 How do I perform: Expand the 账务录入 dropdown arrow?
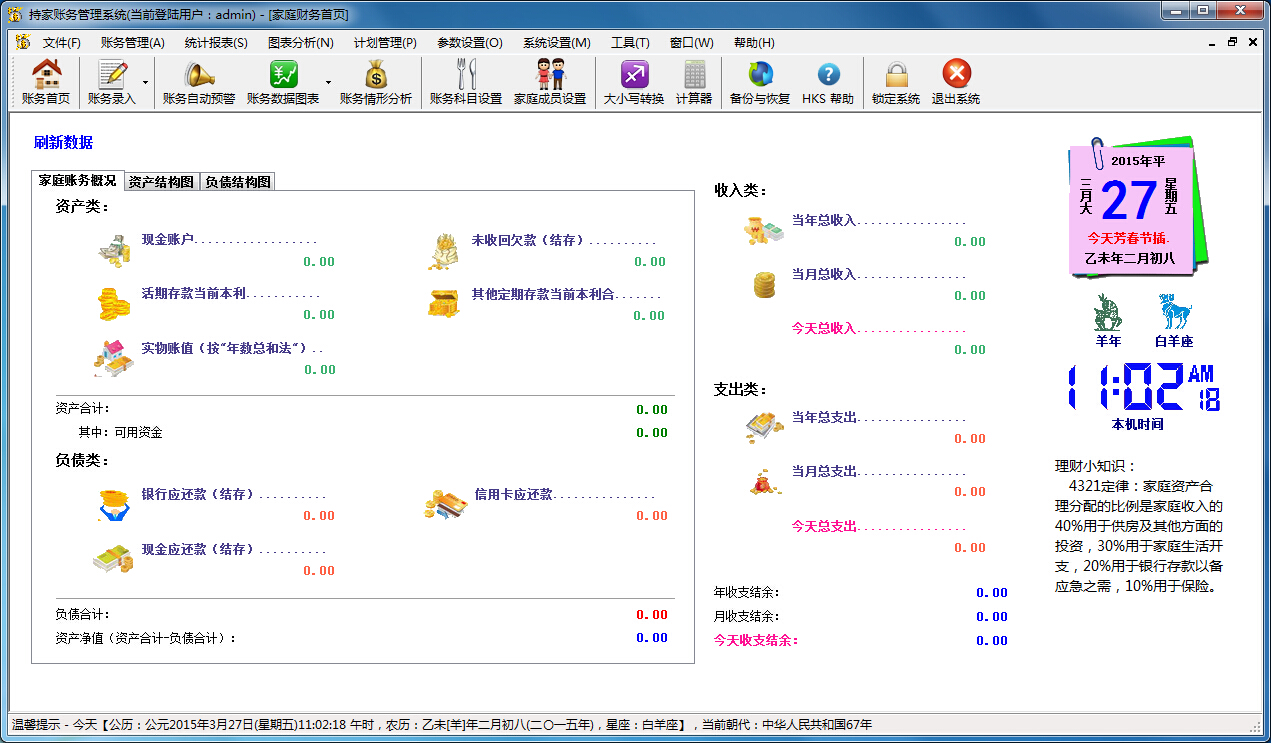[x=146, y=83]
